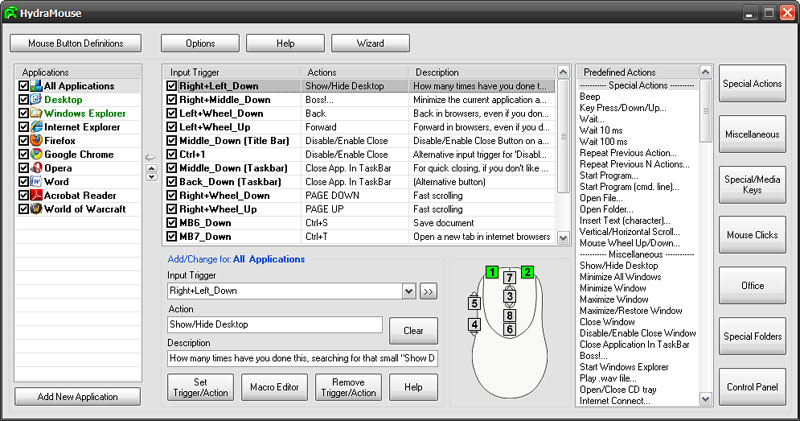Open Mouse Button Definitions
This screenshot has height=421, width=800.
coord(76,43)
